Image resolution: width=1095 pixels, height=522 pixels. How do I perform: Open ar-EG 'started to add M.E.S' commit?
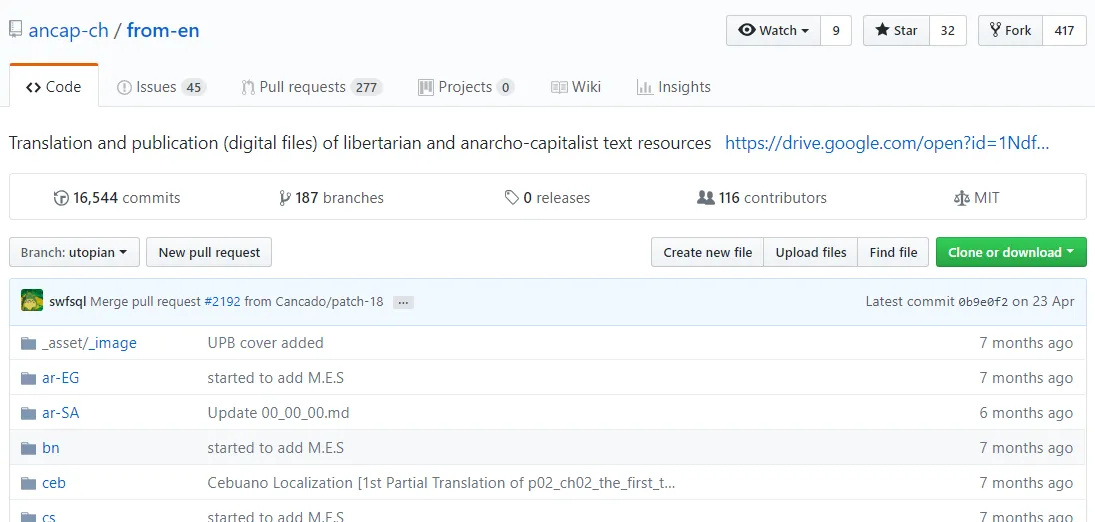click(x=276, y=377)
